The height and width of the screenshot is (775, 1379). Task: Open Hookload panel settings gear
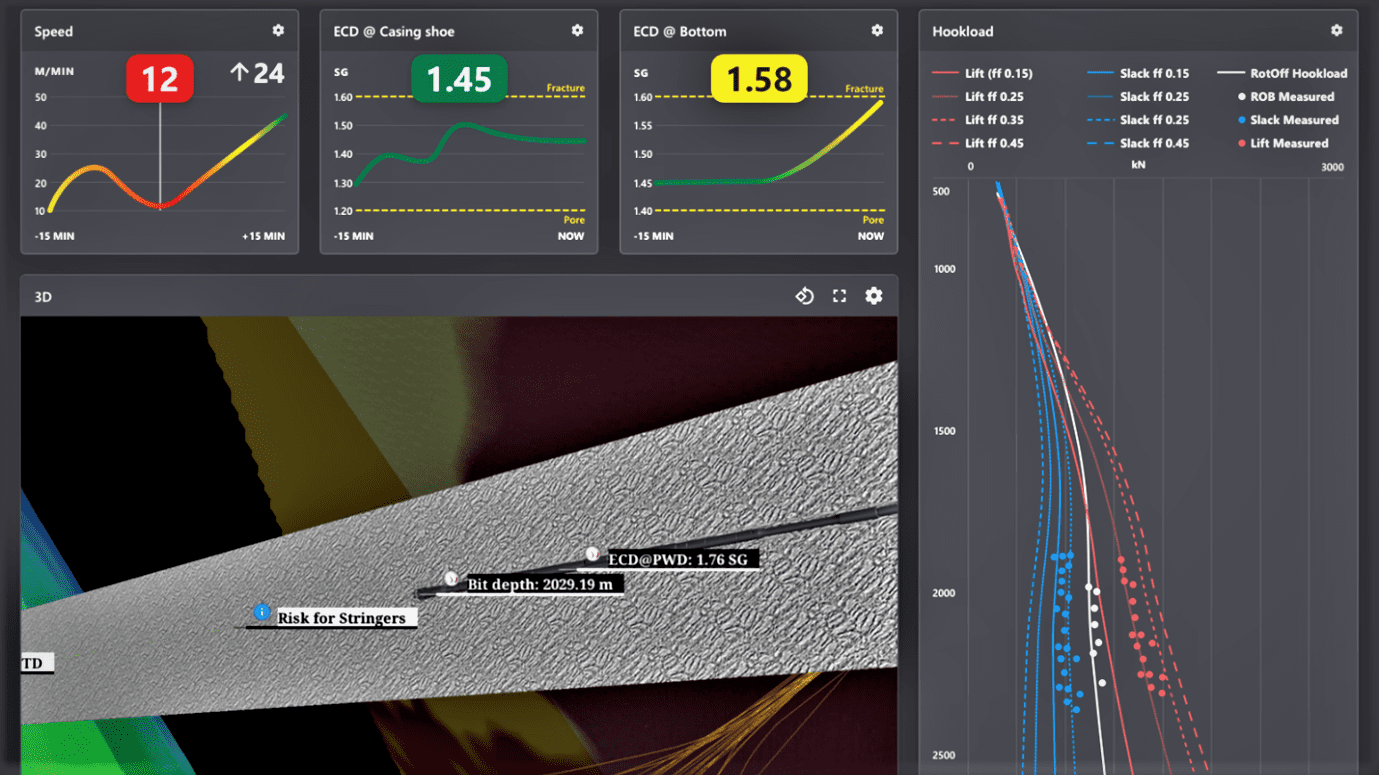1336,31
